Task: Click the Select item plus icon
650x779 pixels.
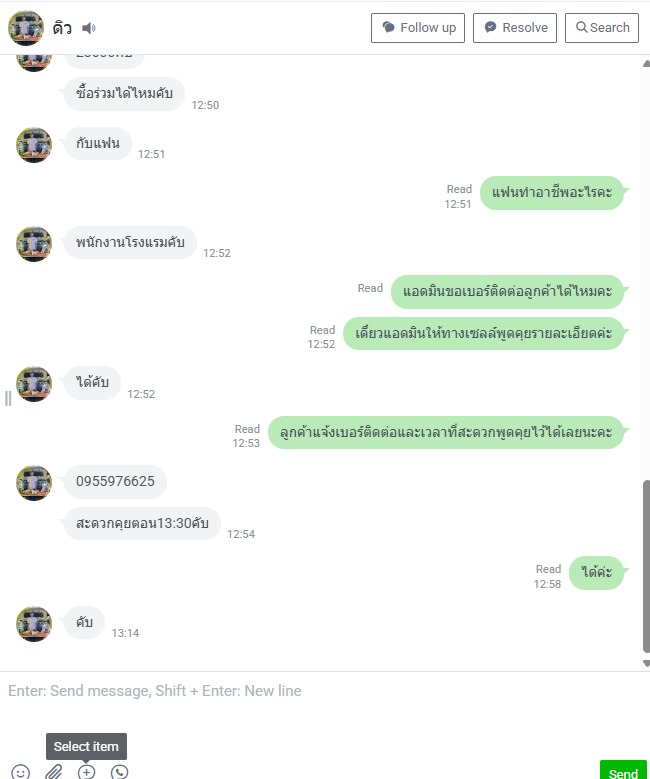Action: pyautogui.click(x=86, y=772)
